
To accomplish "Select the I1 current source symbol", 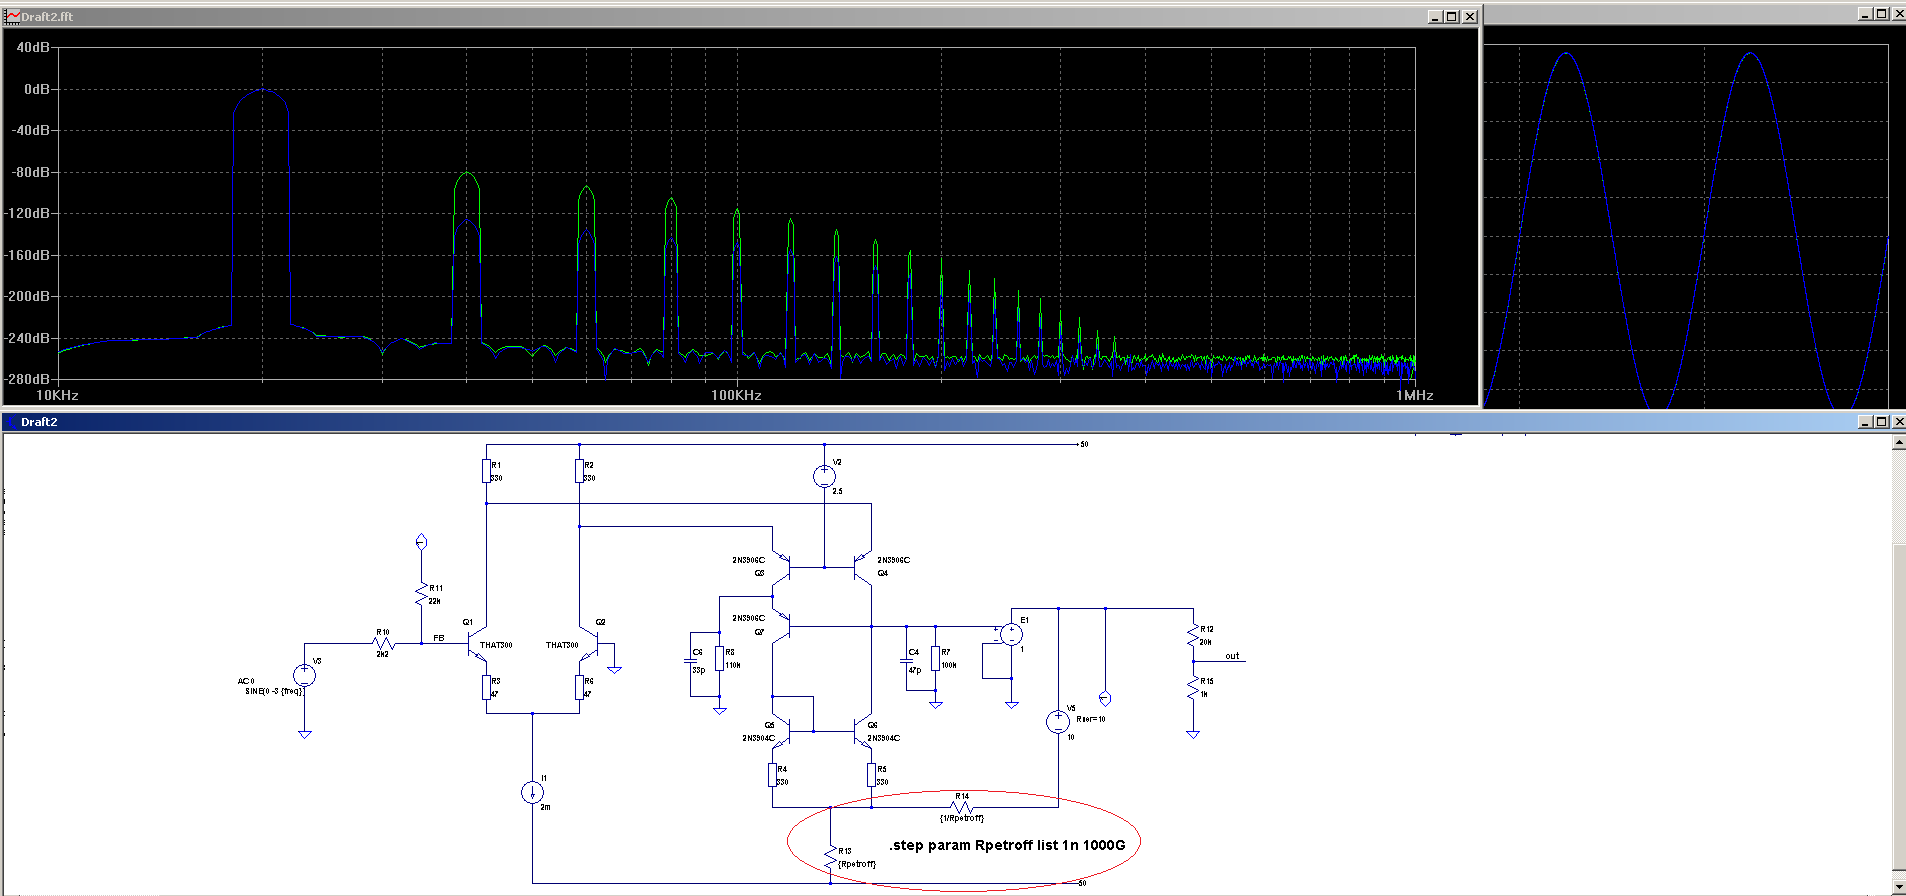I will click(x=532, y=793).
